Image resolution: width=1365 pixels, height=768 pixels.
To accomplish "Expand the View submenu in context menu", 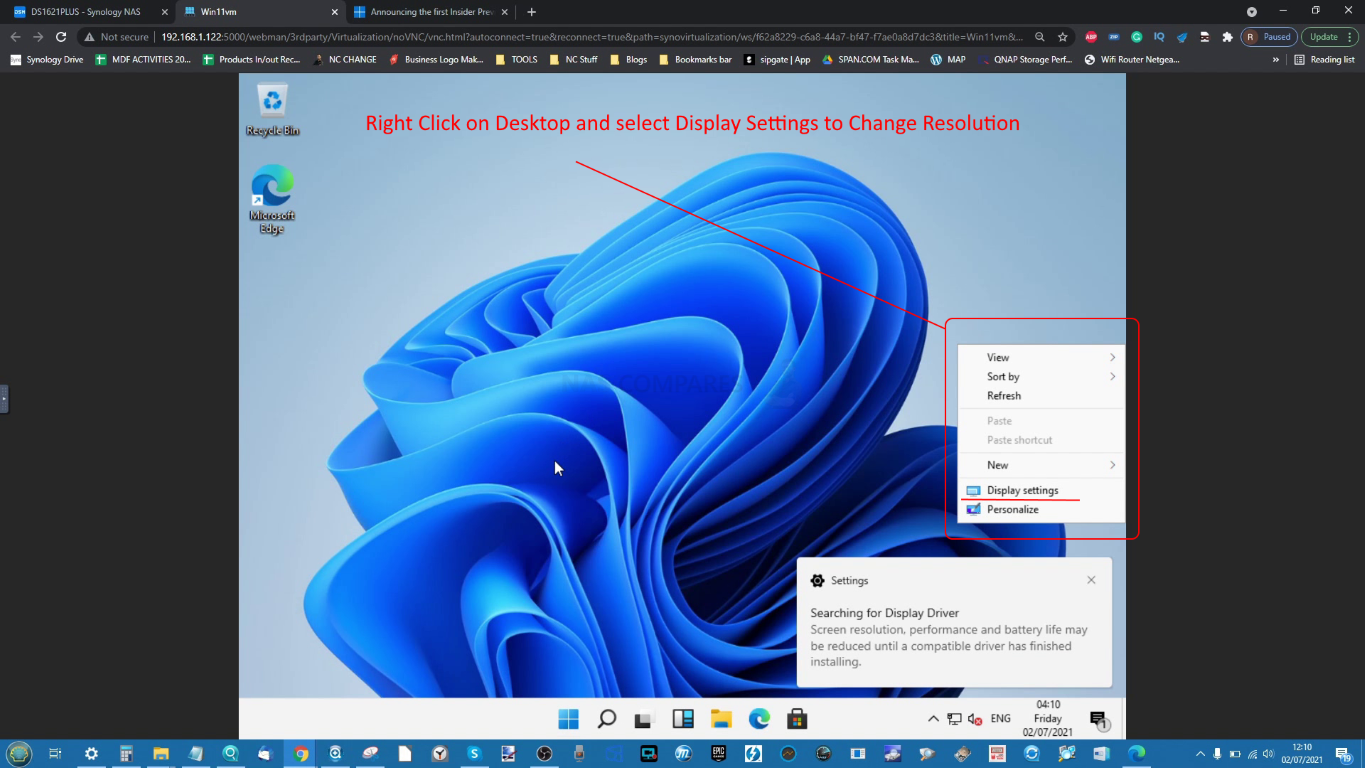I will (1041, 357).
